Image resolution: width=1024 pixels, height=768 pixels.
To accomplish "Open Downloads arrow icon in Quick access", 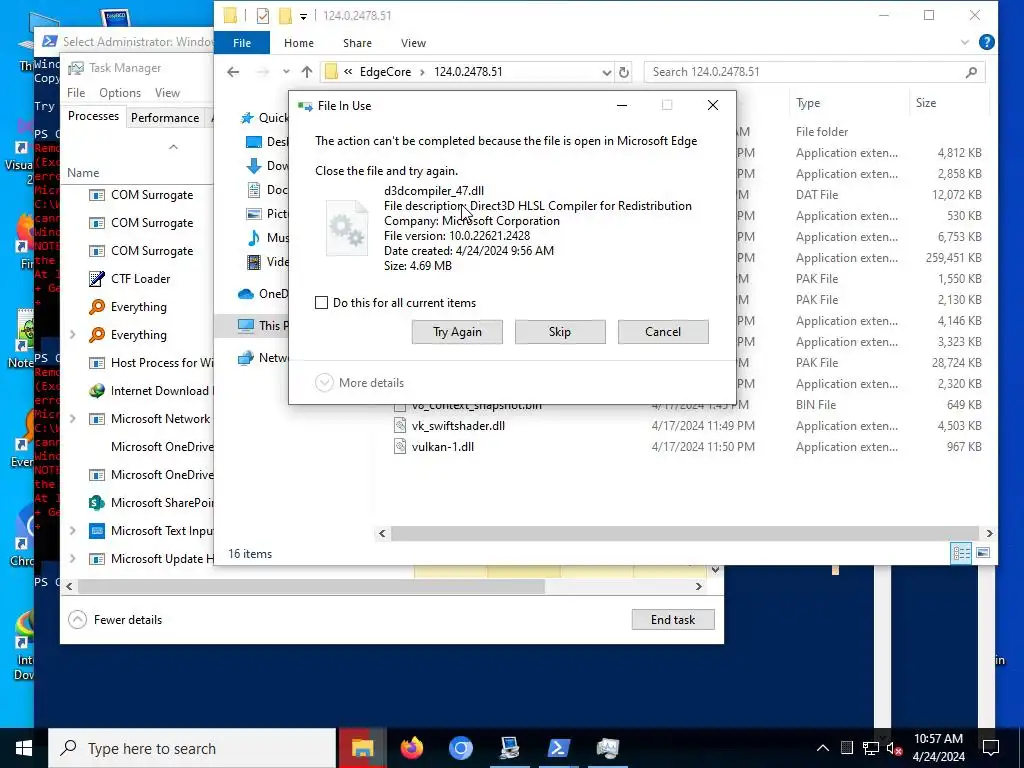I will (254, 166).
